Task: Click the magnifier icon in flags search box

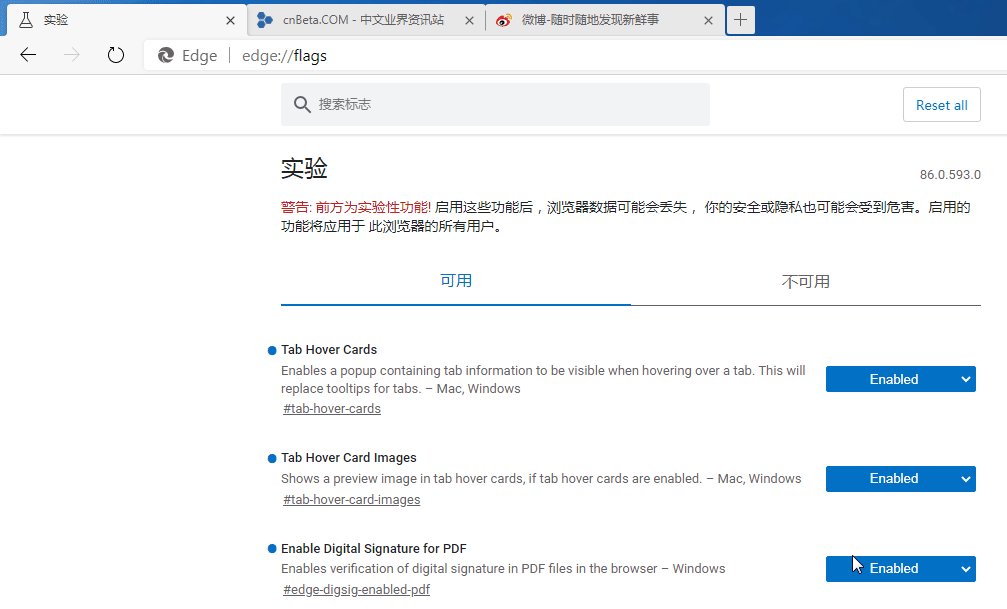Action: click(x=302, y=104)
